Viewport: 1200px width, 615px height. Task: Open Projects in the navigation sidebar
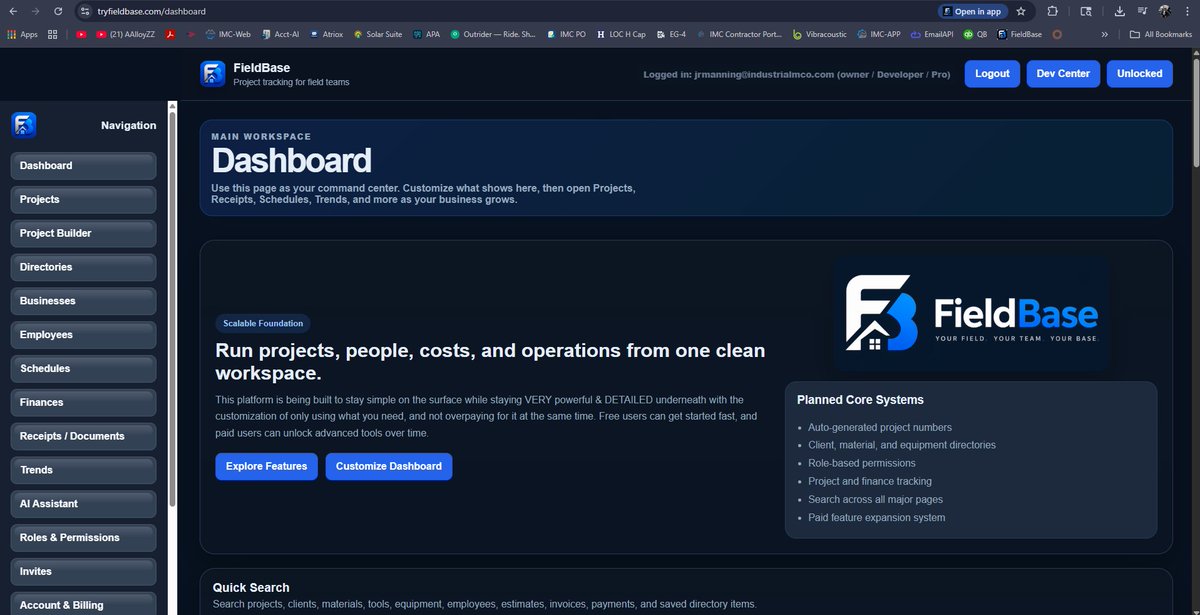[83, 200]
